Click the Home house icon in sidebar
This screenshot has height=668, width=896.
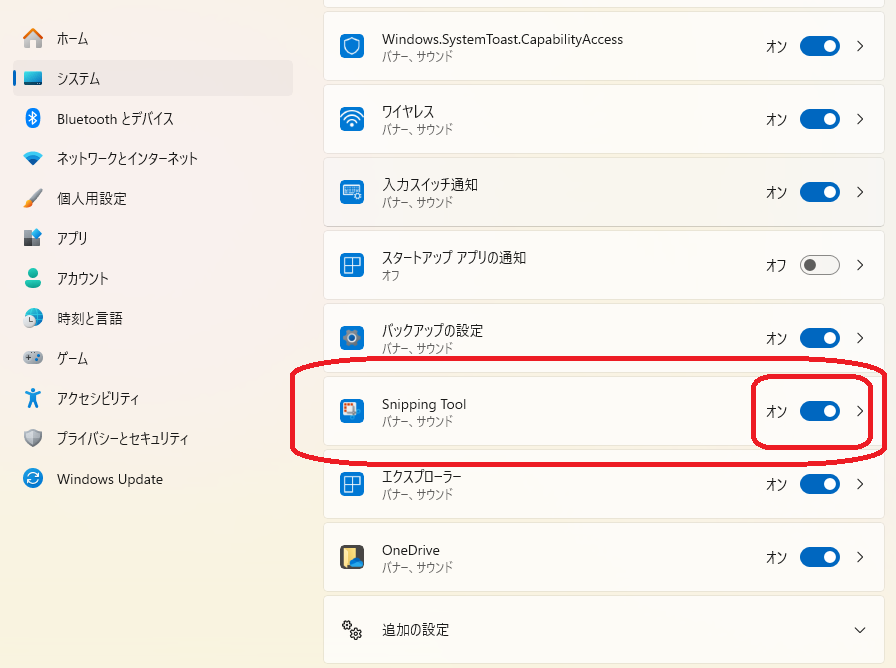33,38
